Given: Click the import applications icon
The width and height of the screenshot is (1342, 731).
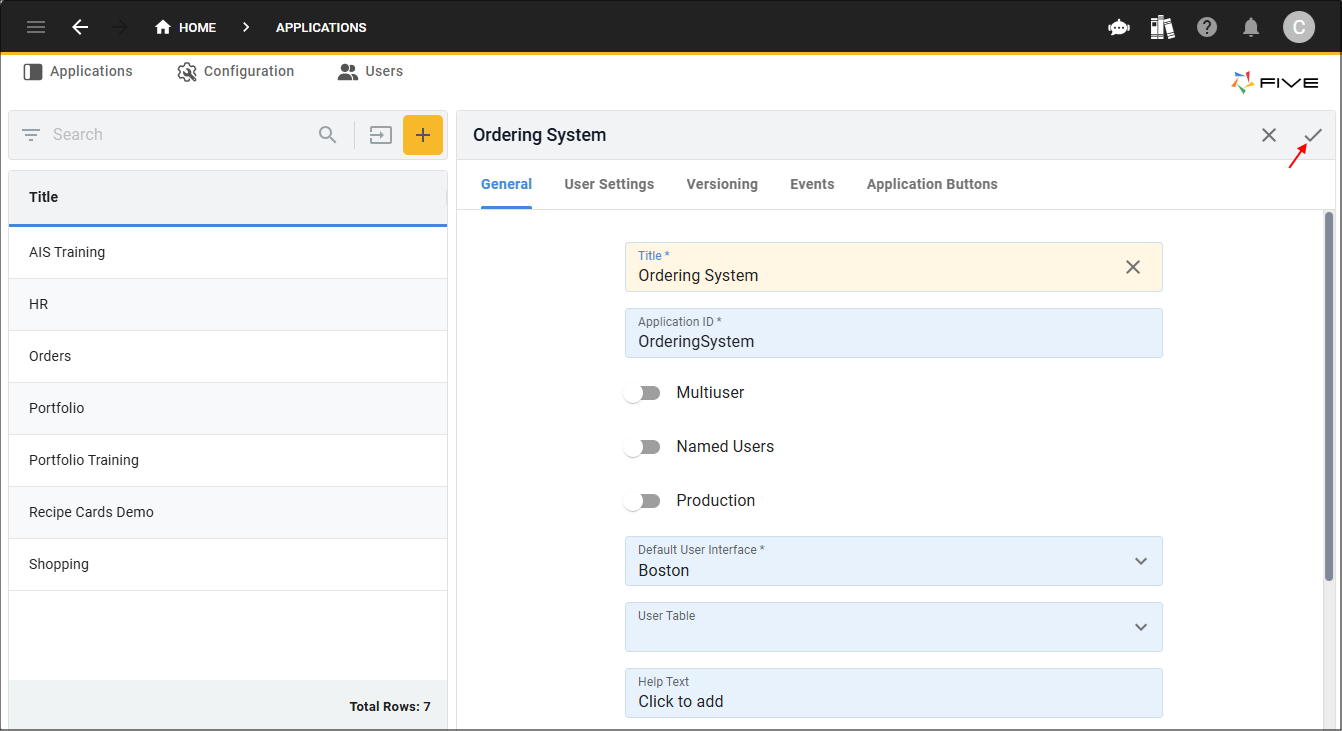Looking at the screenshot, I should [x=380, y=135].
